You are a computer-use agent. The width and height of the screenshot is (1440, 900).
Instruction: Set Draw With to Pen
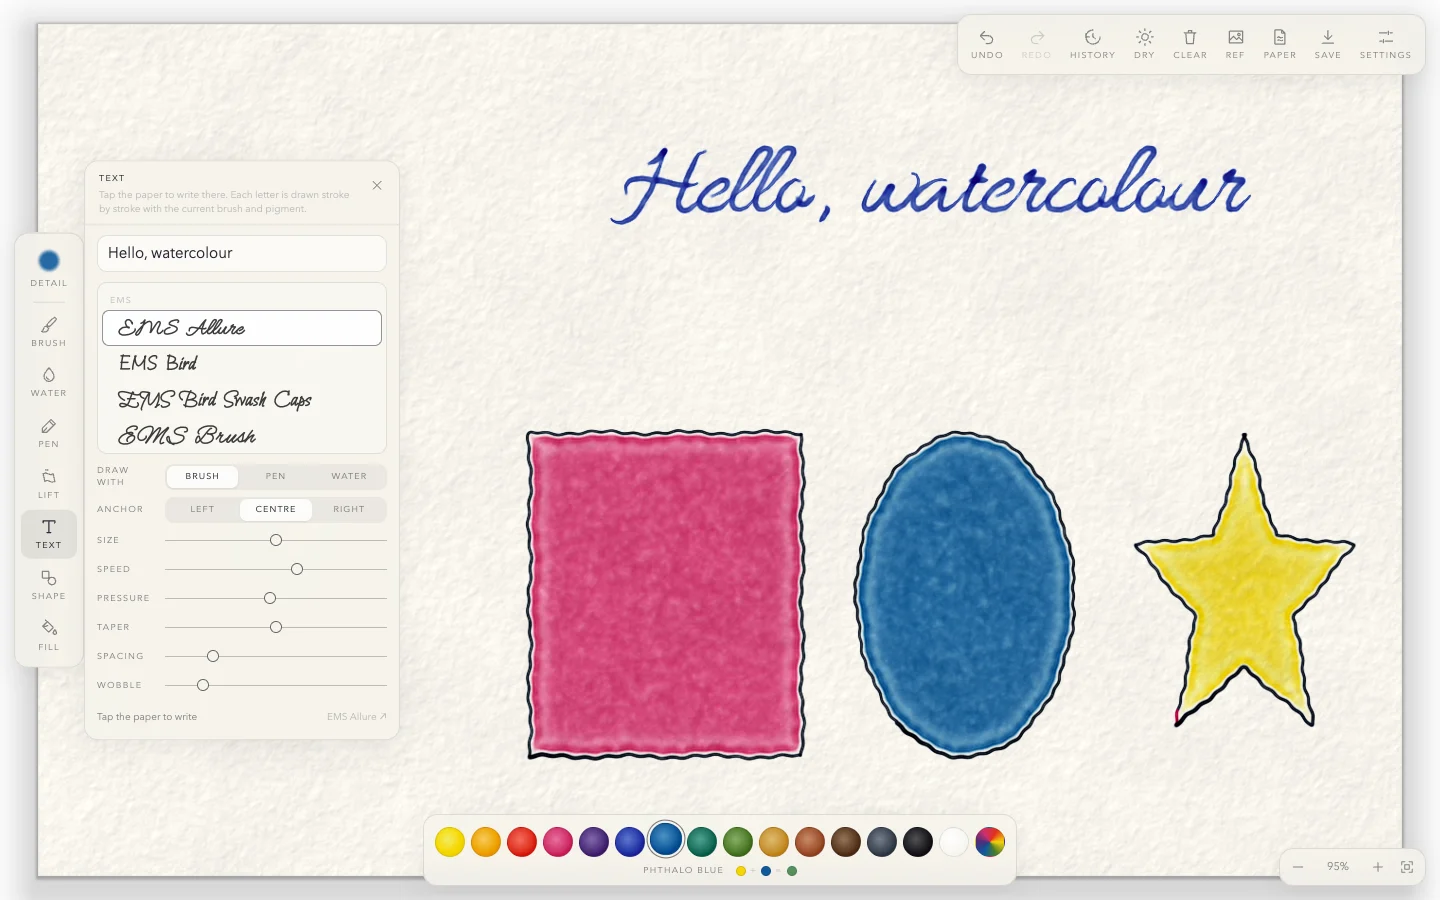(x=276, y=476)
